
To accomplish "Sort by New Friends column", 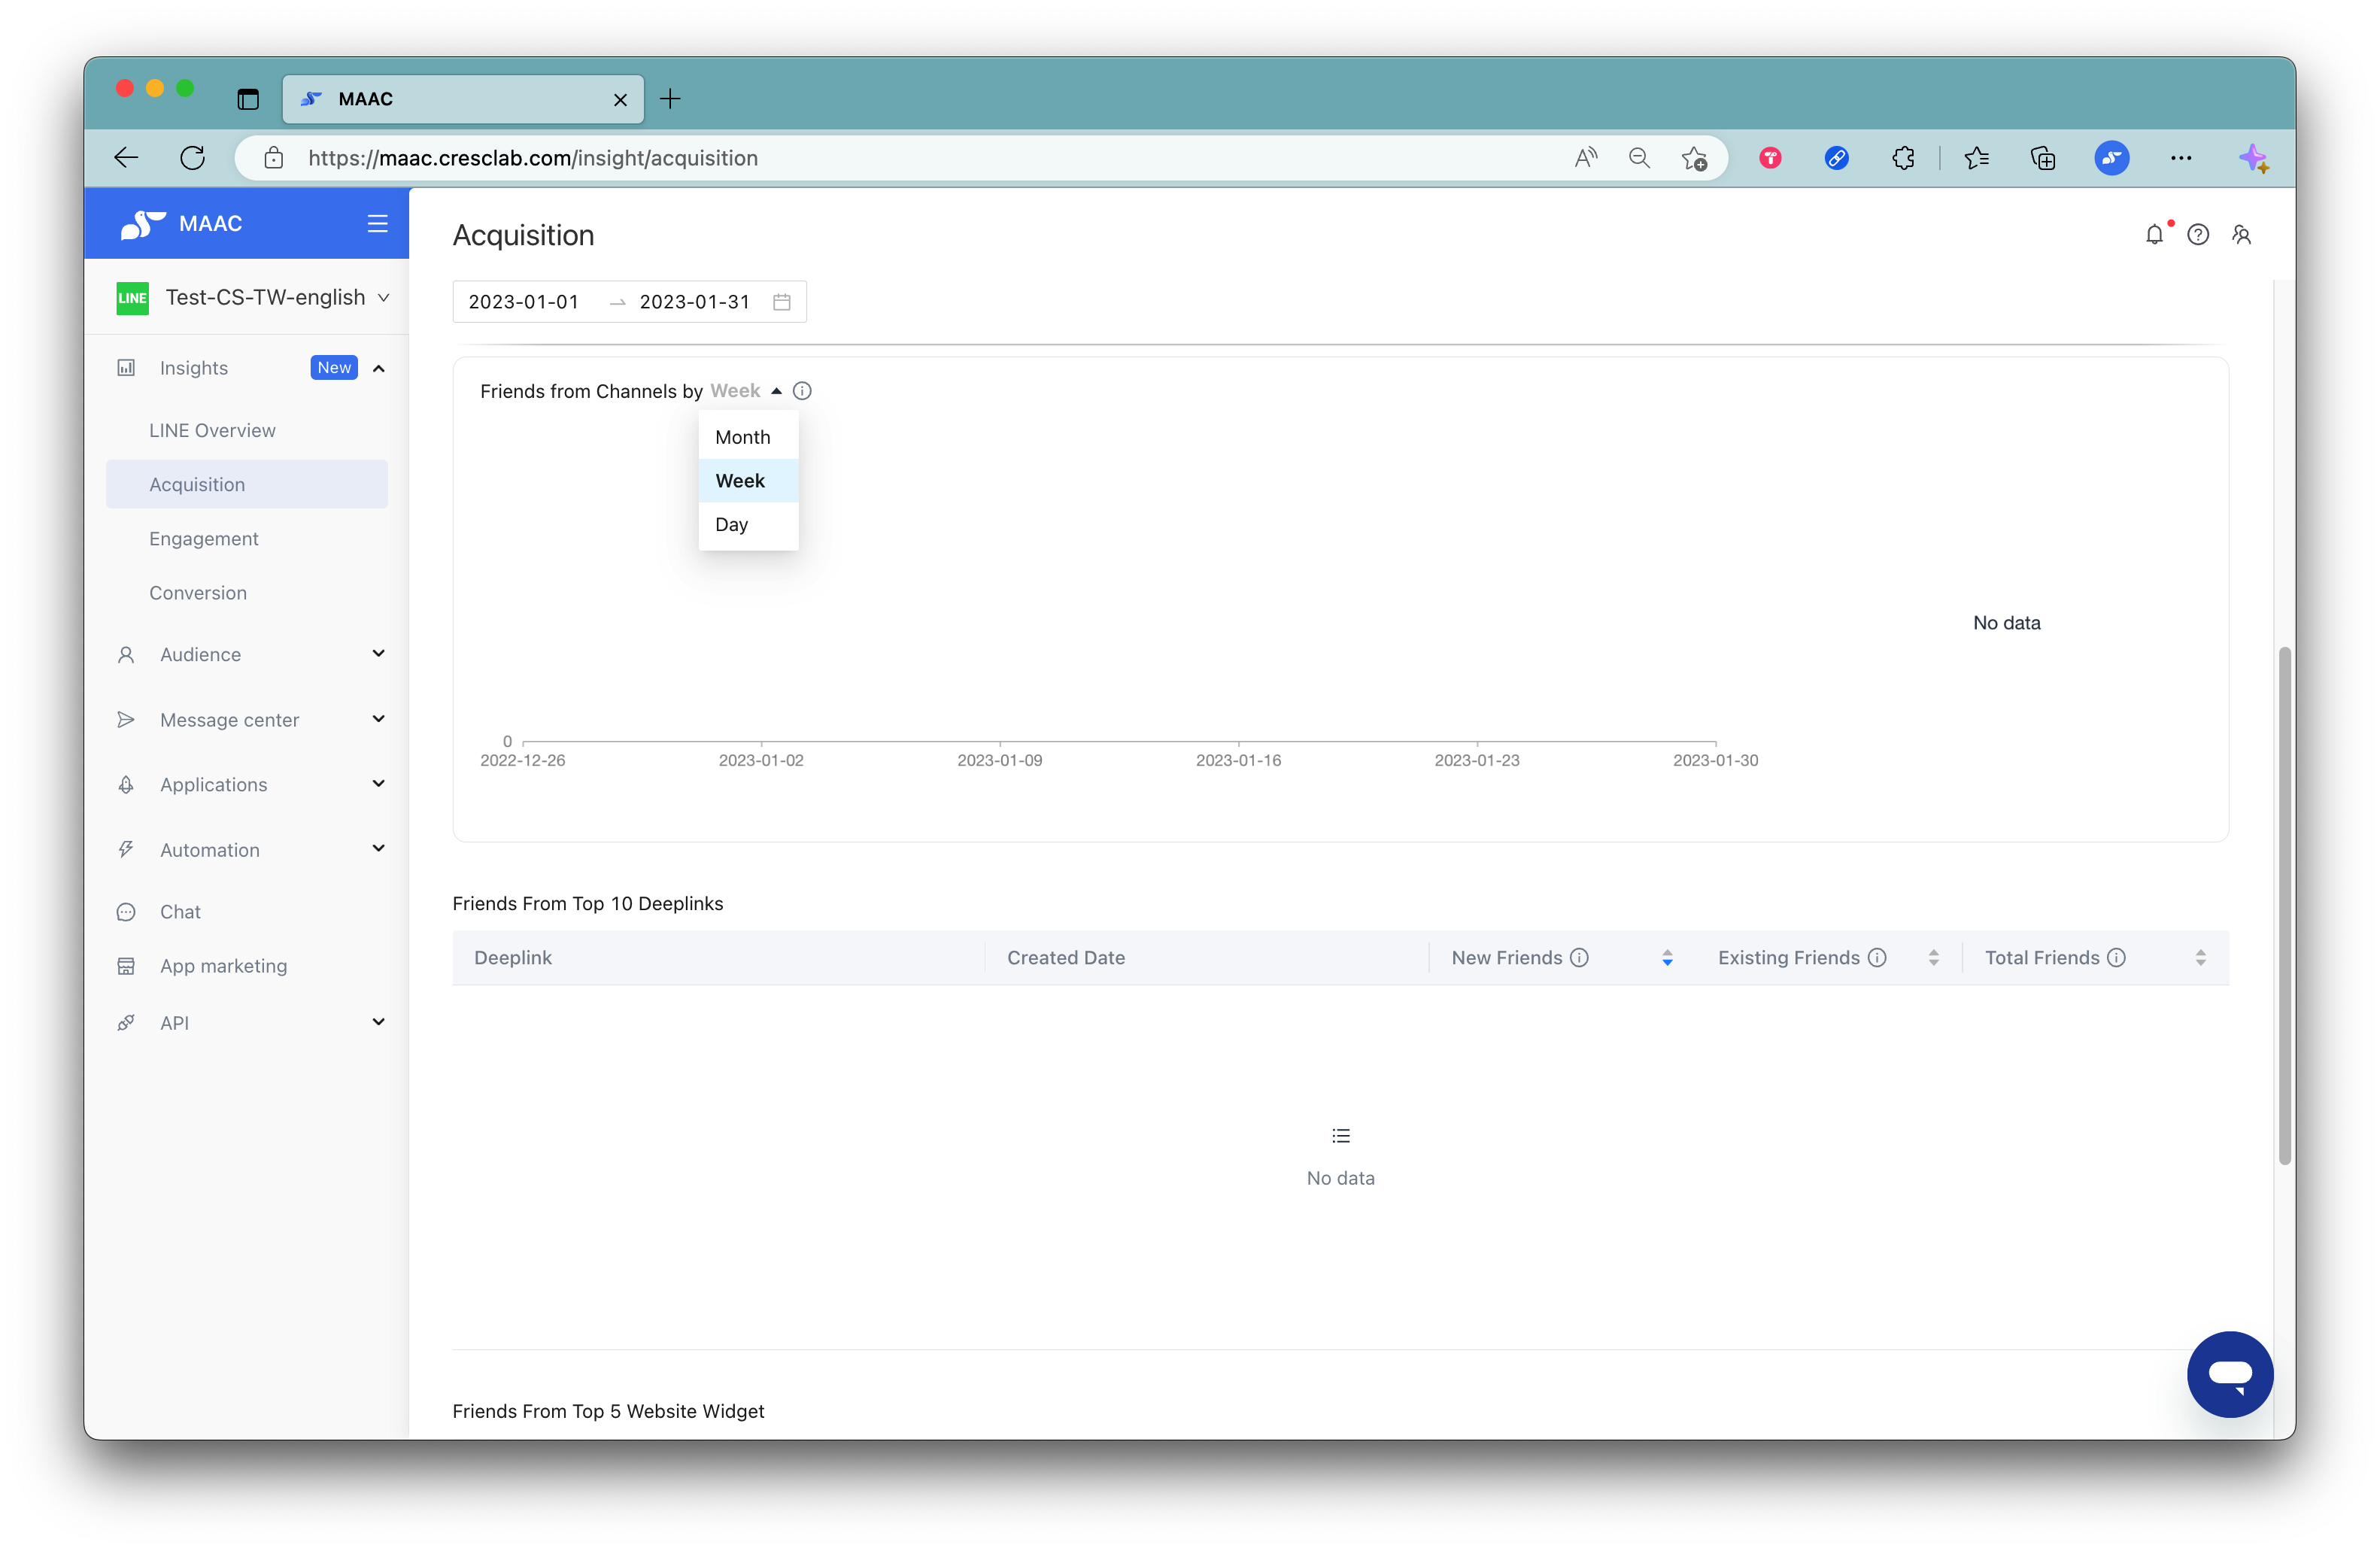I will click(x=1667, y=958).
